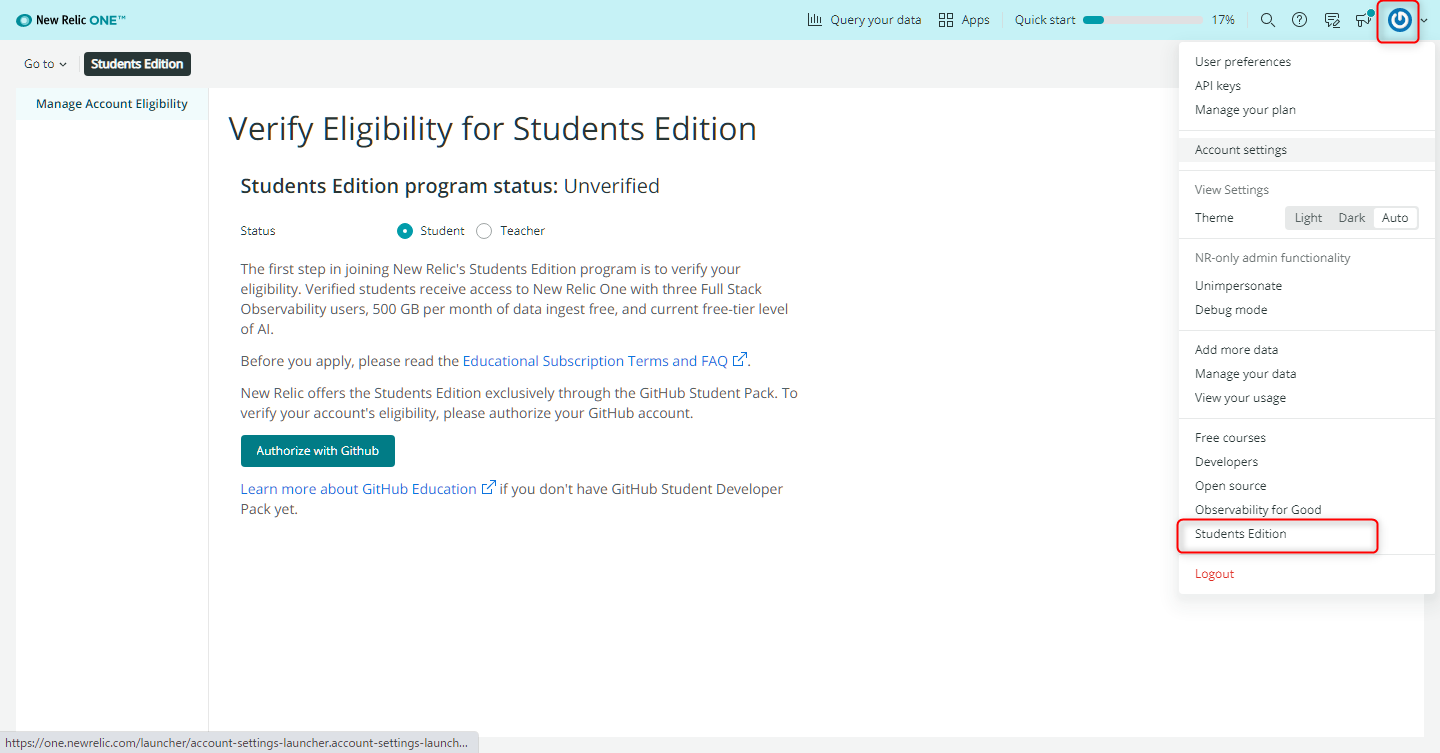Open Learn more about GitHub Education link
The height and width of the screenshot is (753, 1440).
tap(359, 489)
